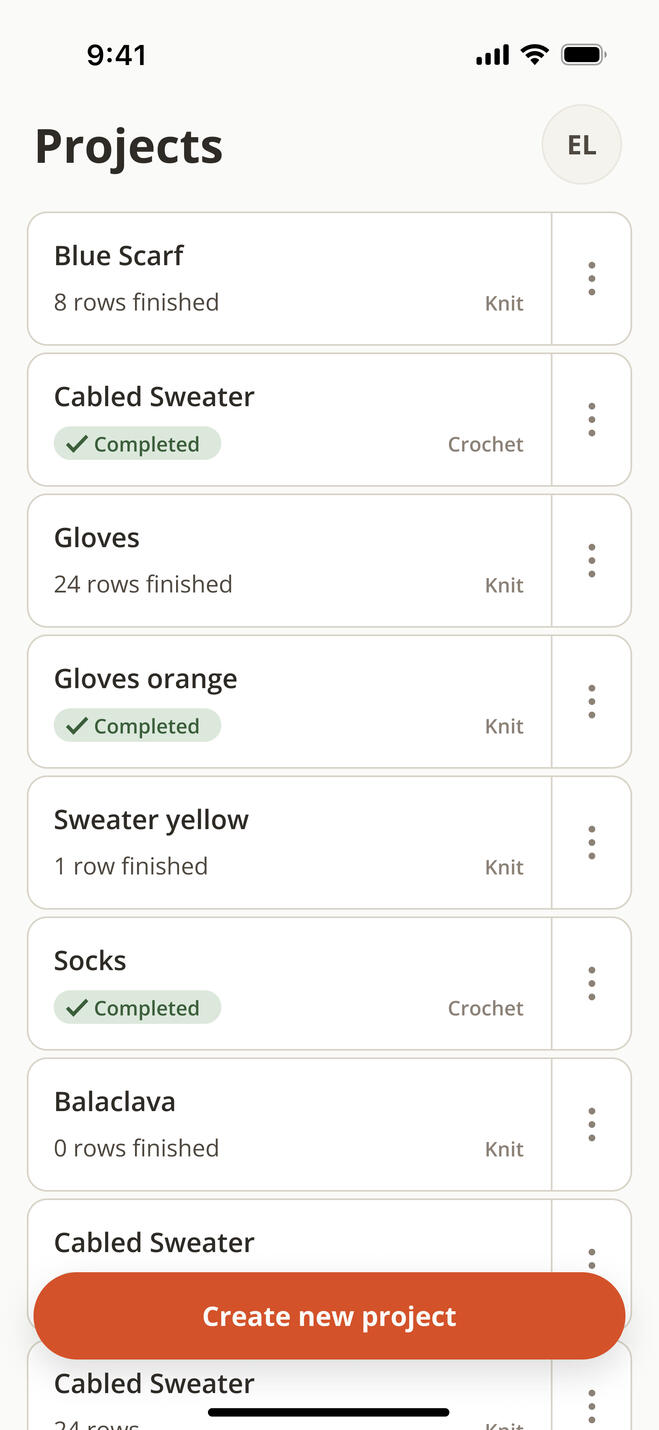Open the Blue Scarf project
Viewport: 659px width, 1430px height.
tap(290, 279)
